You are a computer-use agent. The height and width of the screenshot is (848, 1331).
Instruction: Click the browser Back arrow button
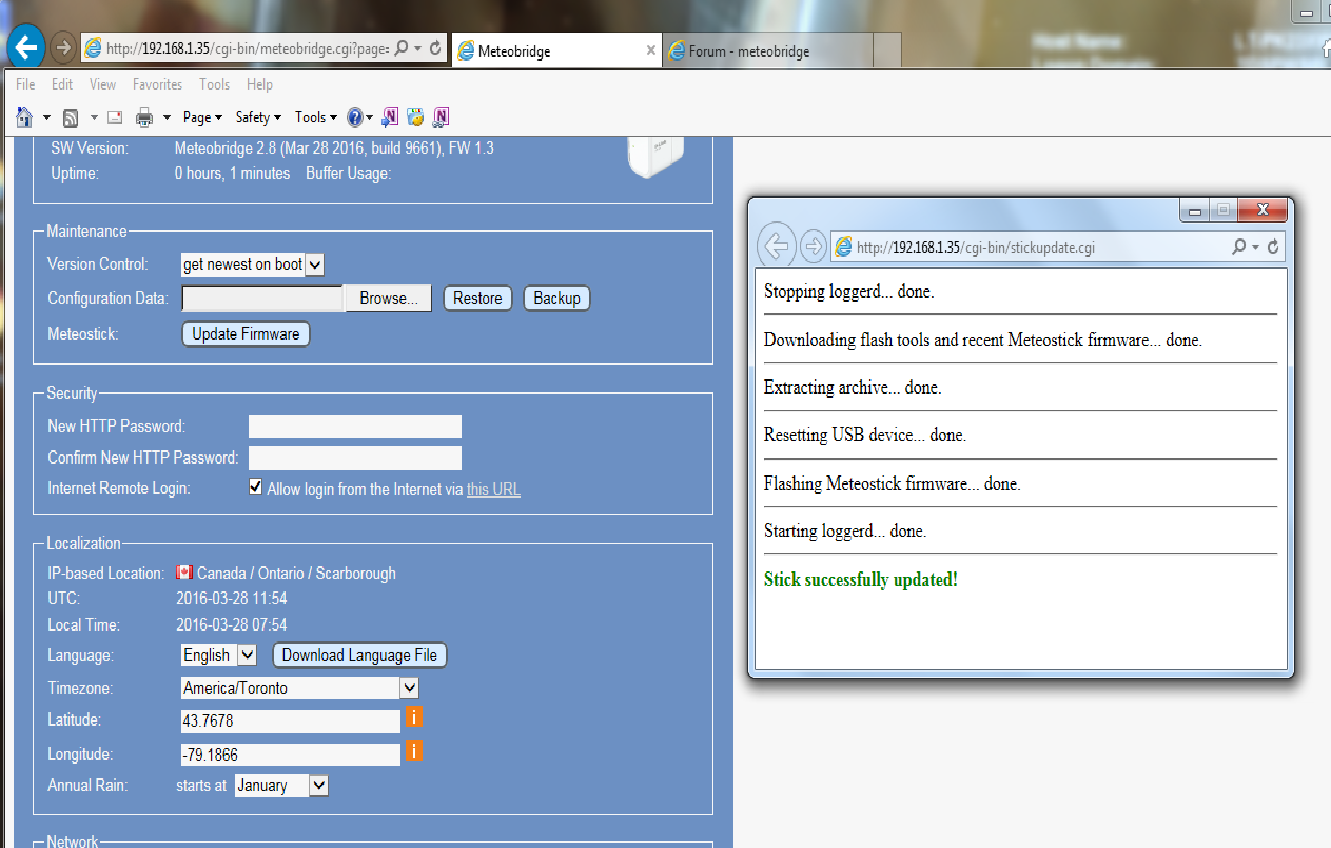26,47
